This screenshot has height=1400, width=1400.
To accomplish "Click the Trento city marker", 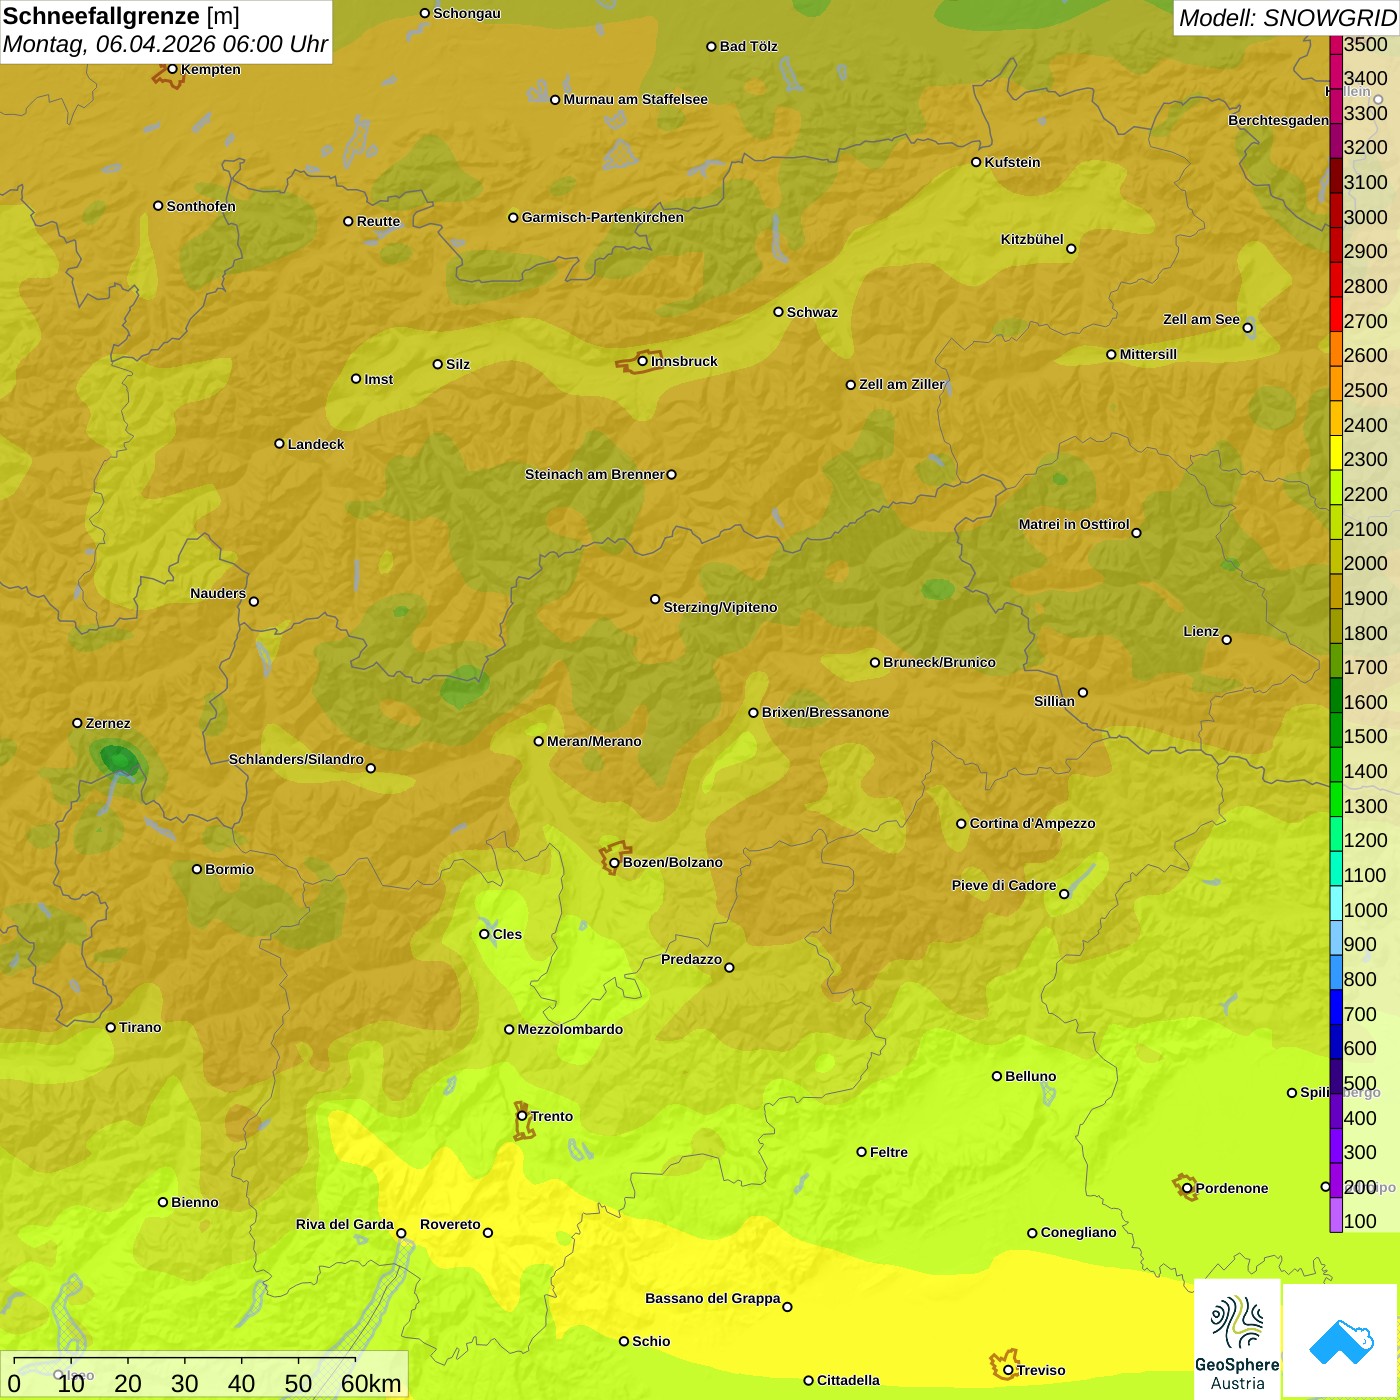I will (522, 1116).
